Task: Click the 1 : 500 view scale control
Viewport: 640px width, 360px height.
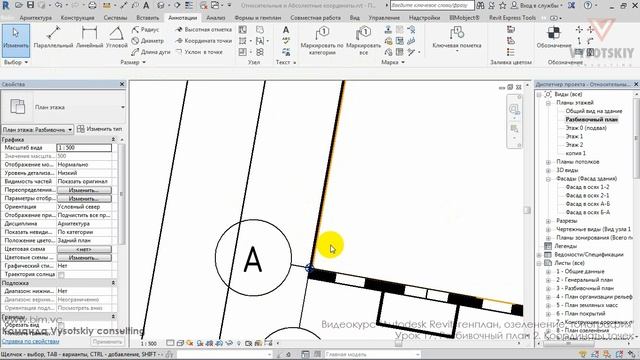Action: click(x=149, y=344)
